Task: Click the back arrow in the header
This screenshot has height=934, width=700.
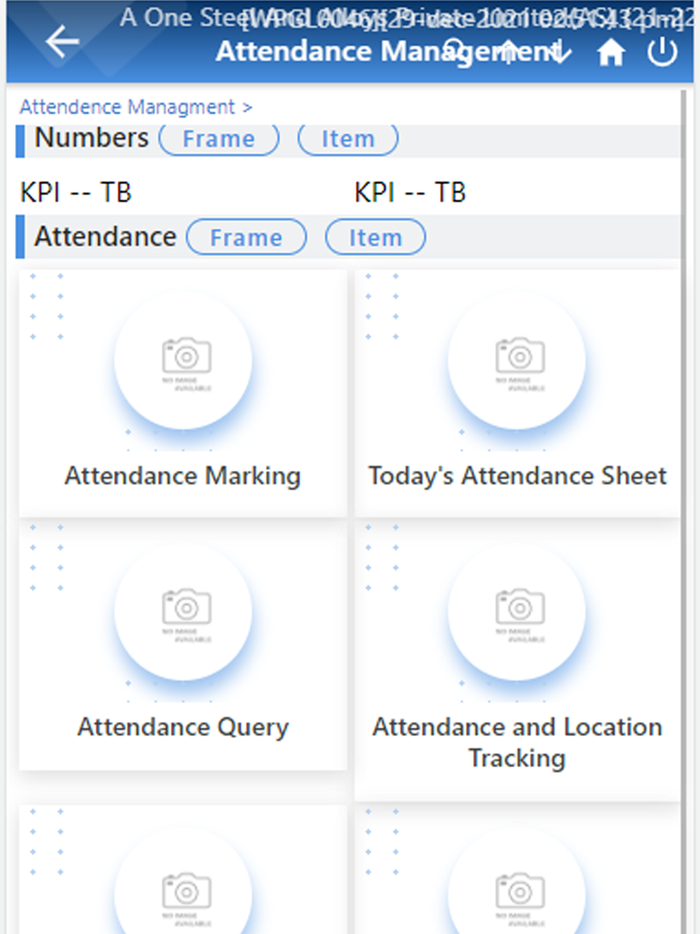Action: pos(61,42)
